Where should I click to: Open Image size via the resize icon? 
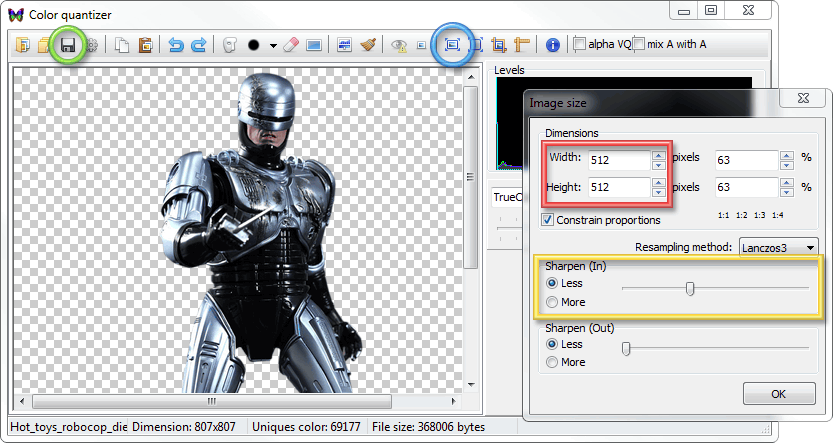[x=452, y=45]
